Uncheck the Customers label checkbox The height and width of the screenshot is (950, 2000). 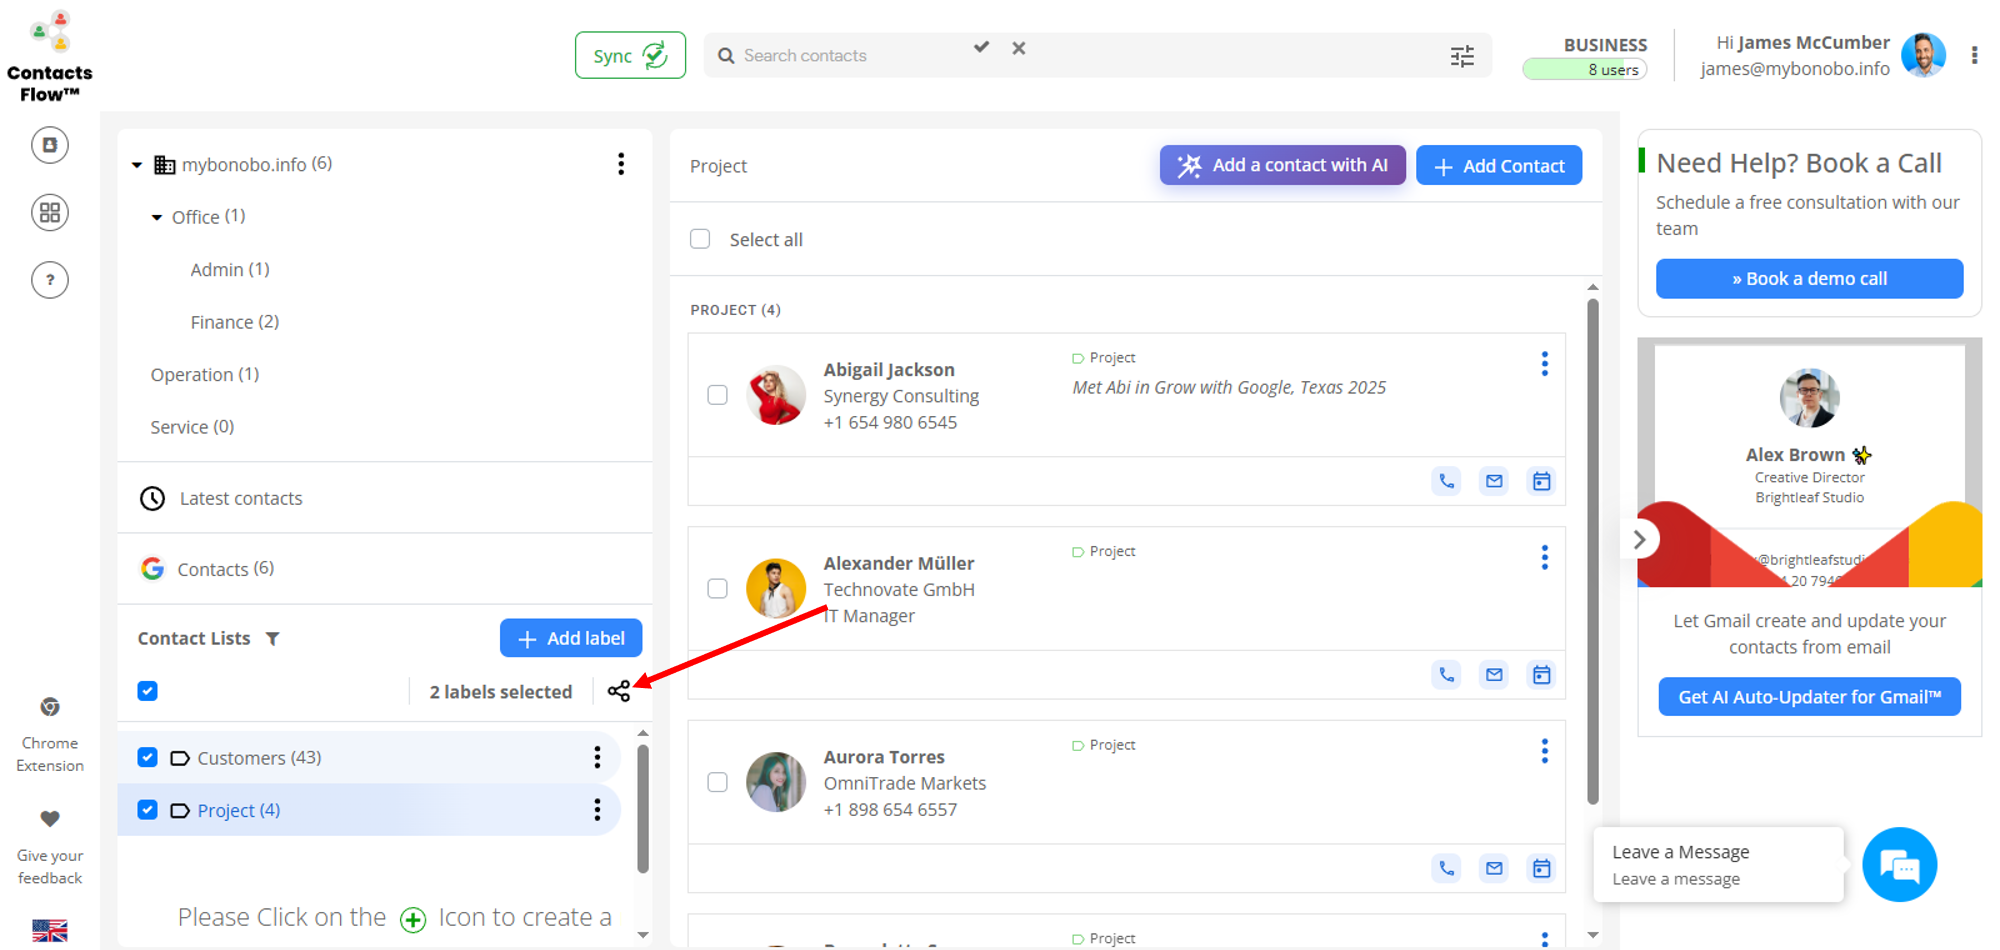point(148,757)
